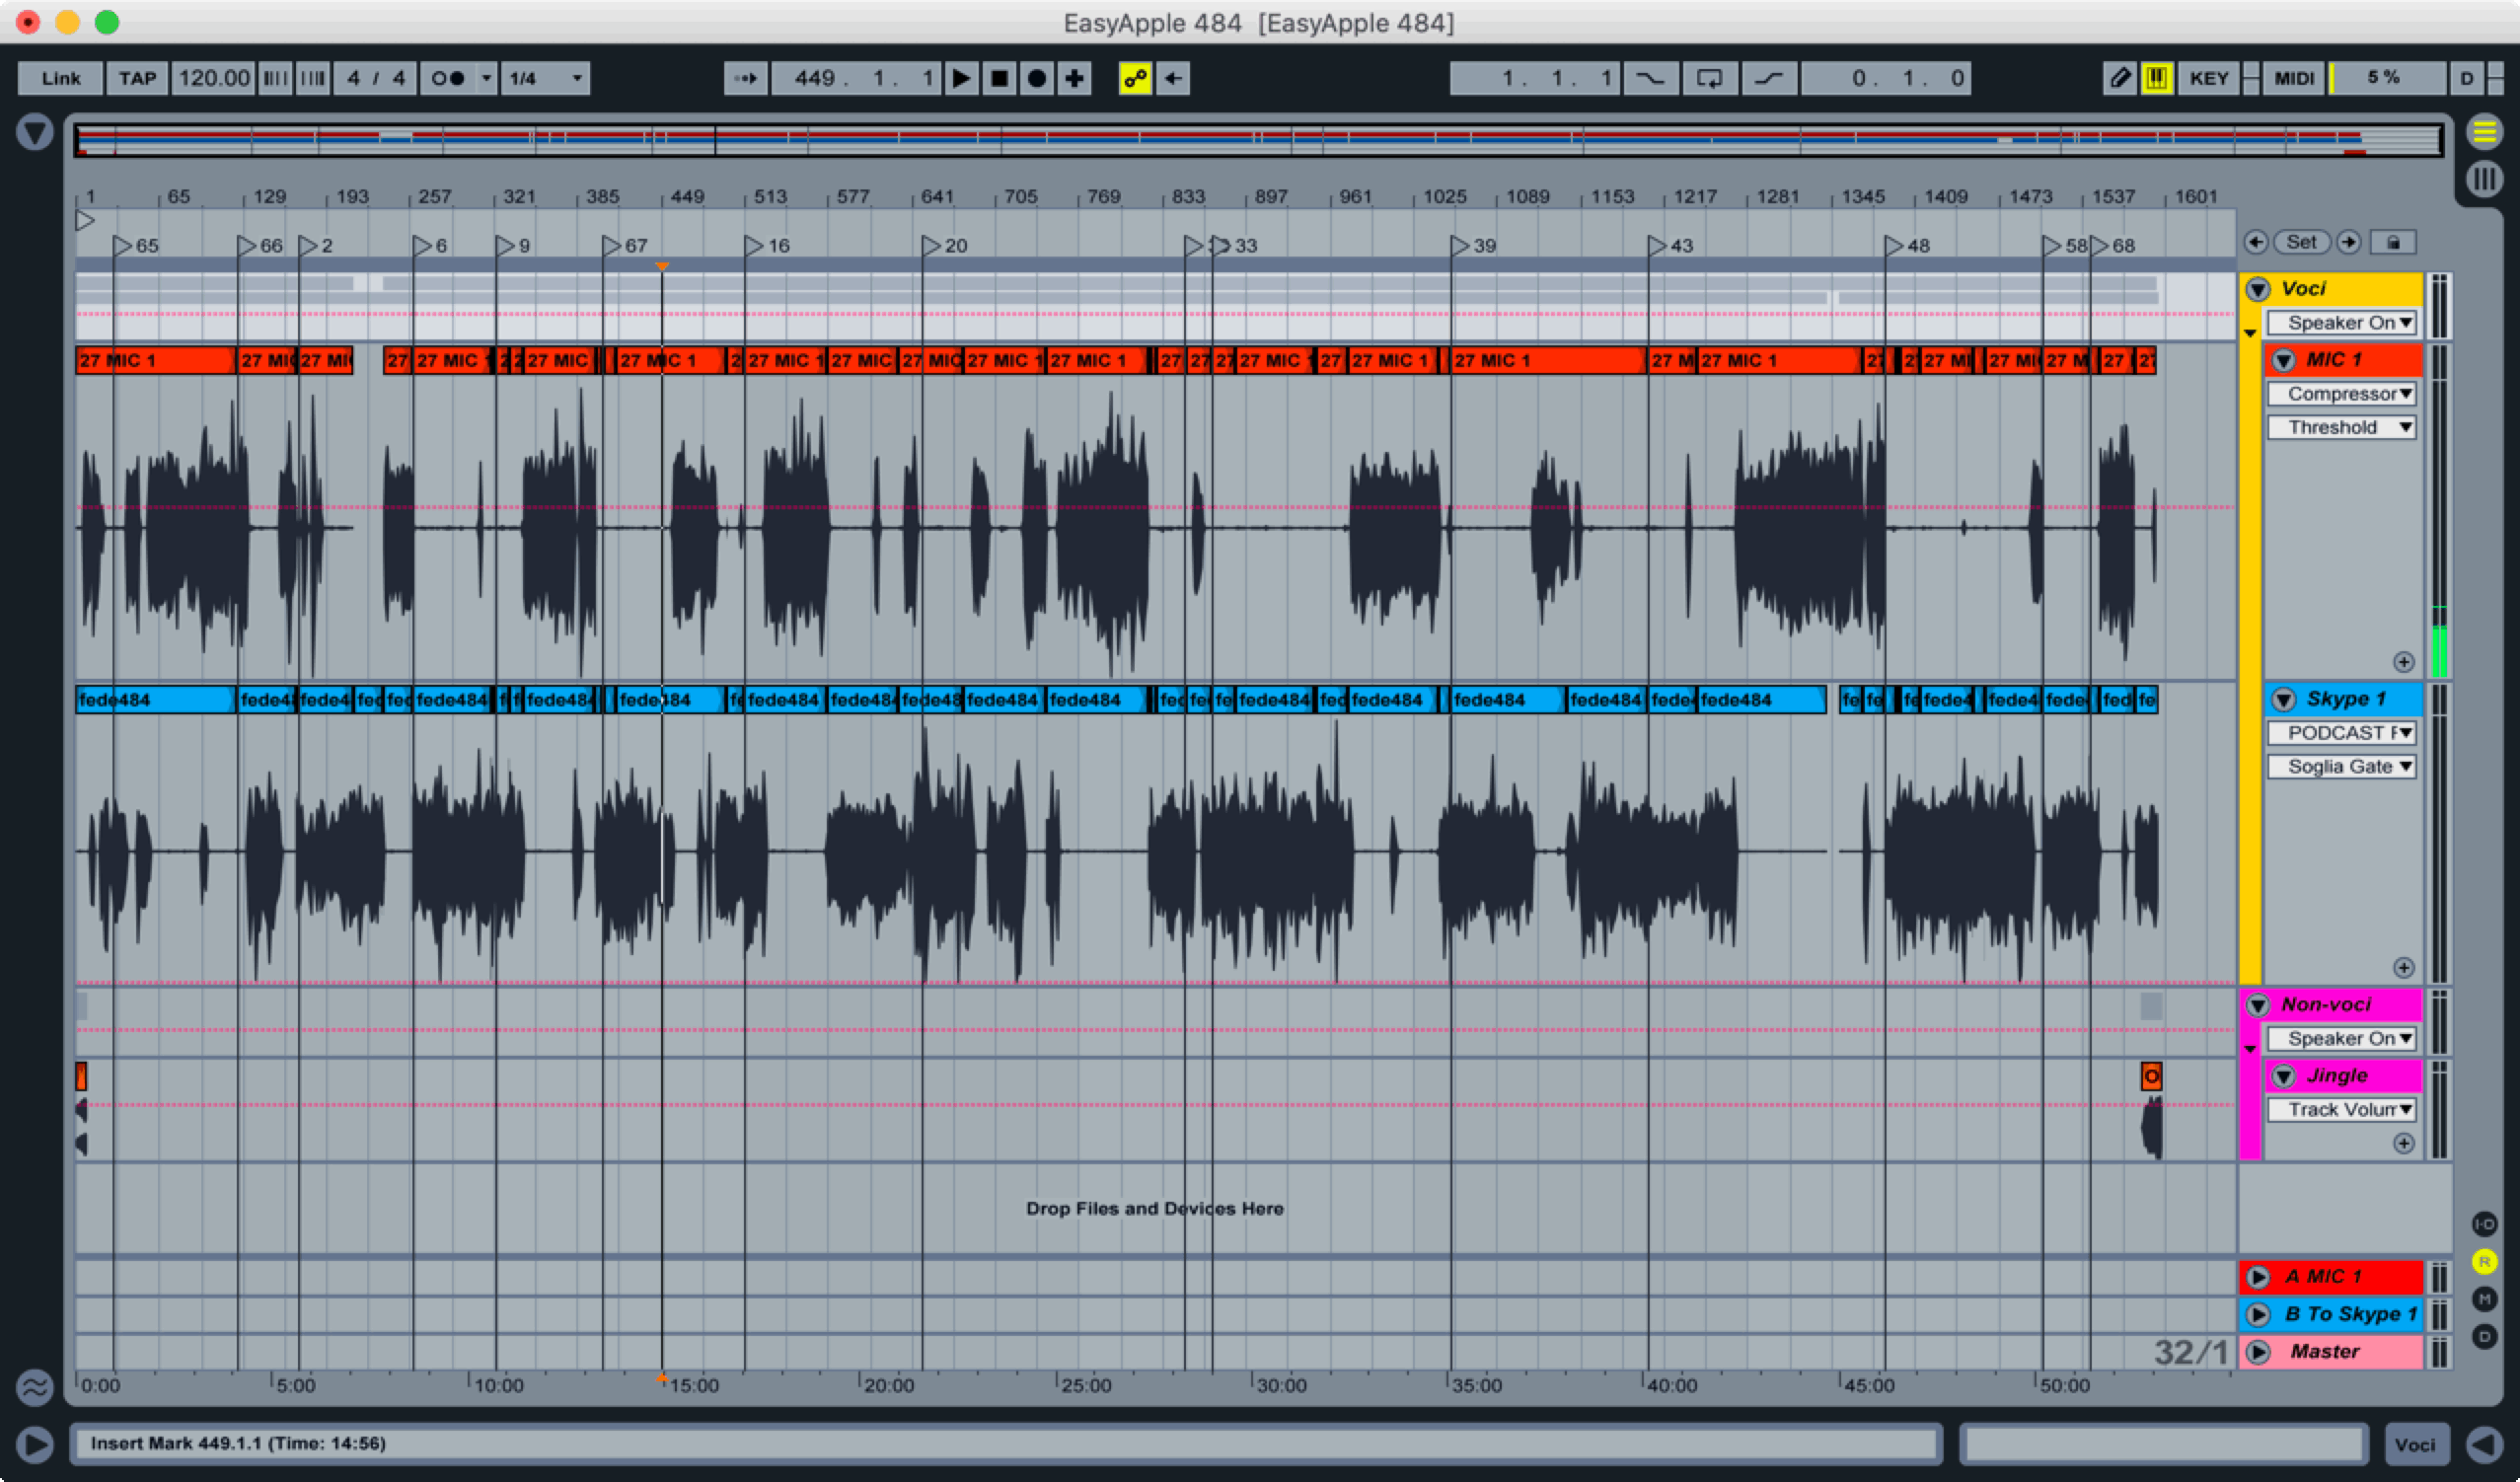Click the Stop button in transport
The image size is (2520, 1482).
998,78
